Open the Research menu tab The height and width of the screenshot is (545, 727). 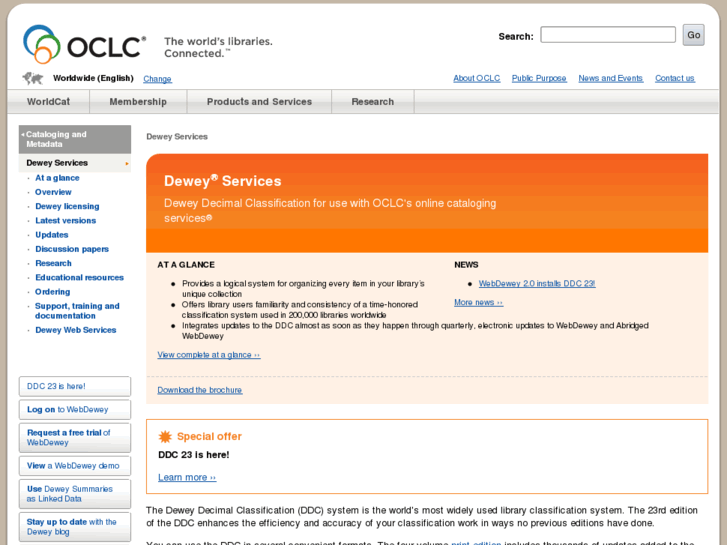(x=373, y=102)
